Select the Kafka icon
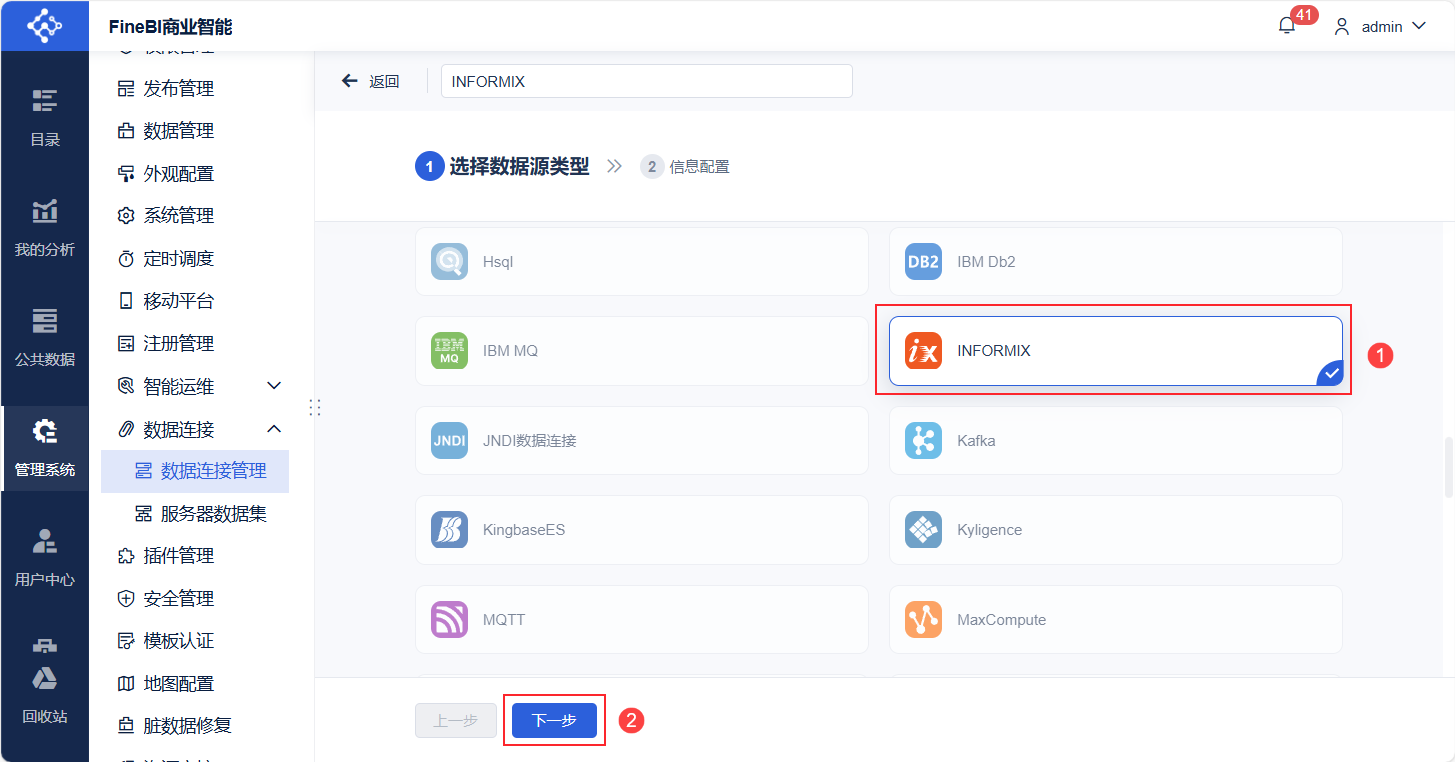 pos(923,441)
